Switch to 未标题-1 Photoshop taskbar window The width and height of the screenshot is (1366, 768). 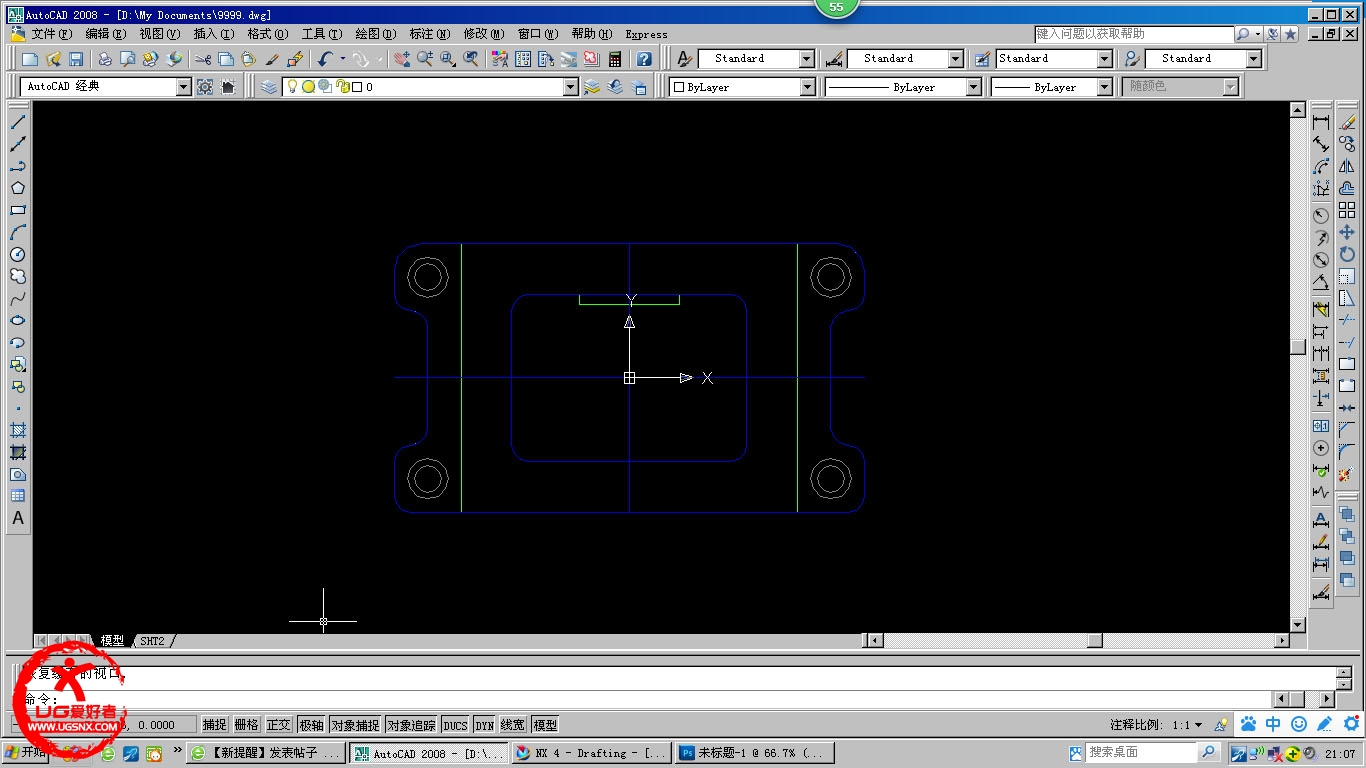(756, 753)
